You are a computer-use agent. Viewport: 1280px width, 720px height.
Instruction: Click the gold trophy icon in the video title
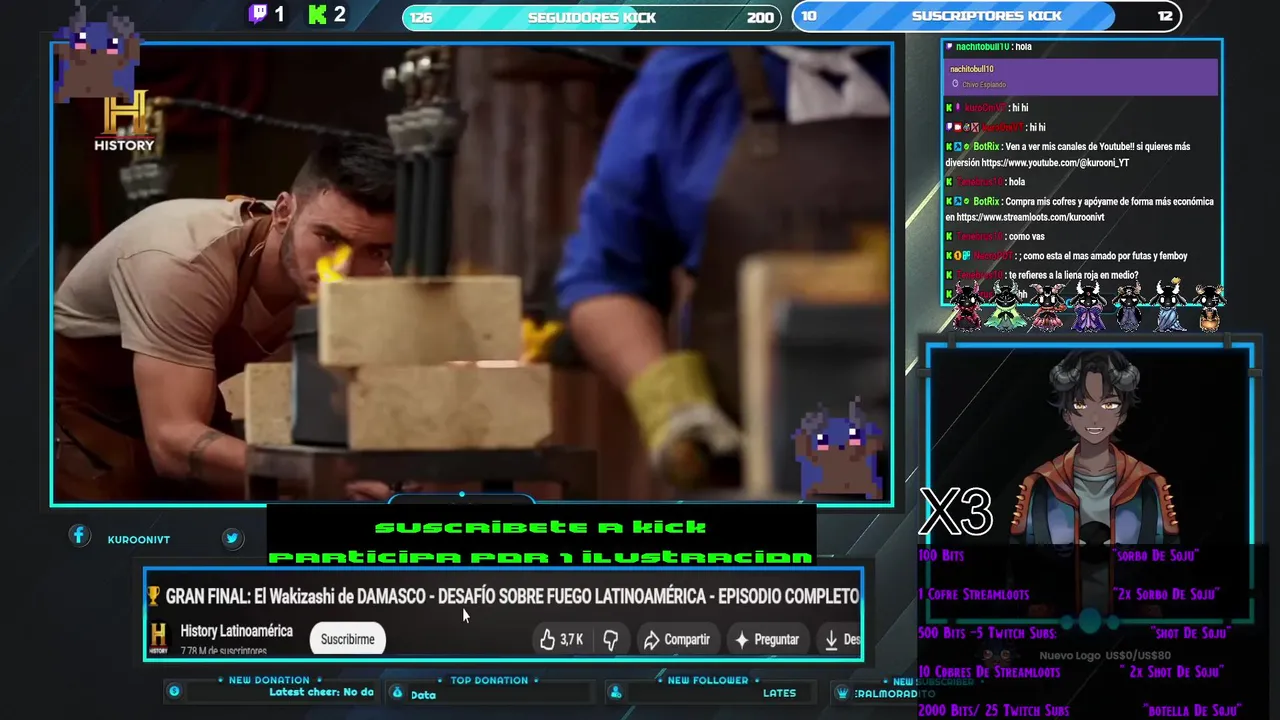153,596
